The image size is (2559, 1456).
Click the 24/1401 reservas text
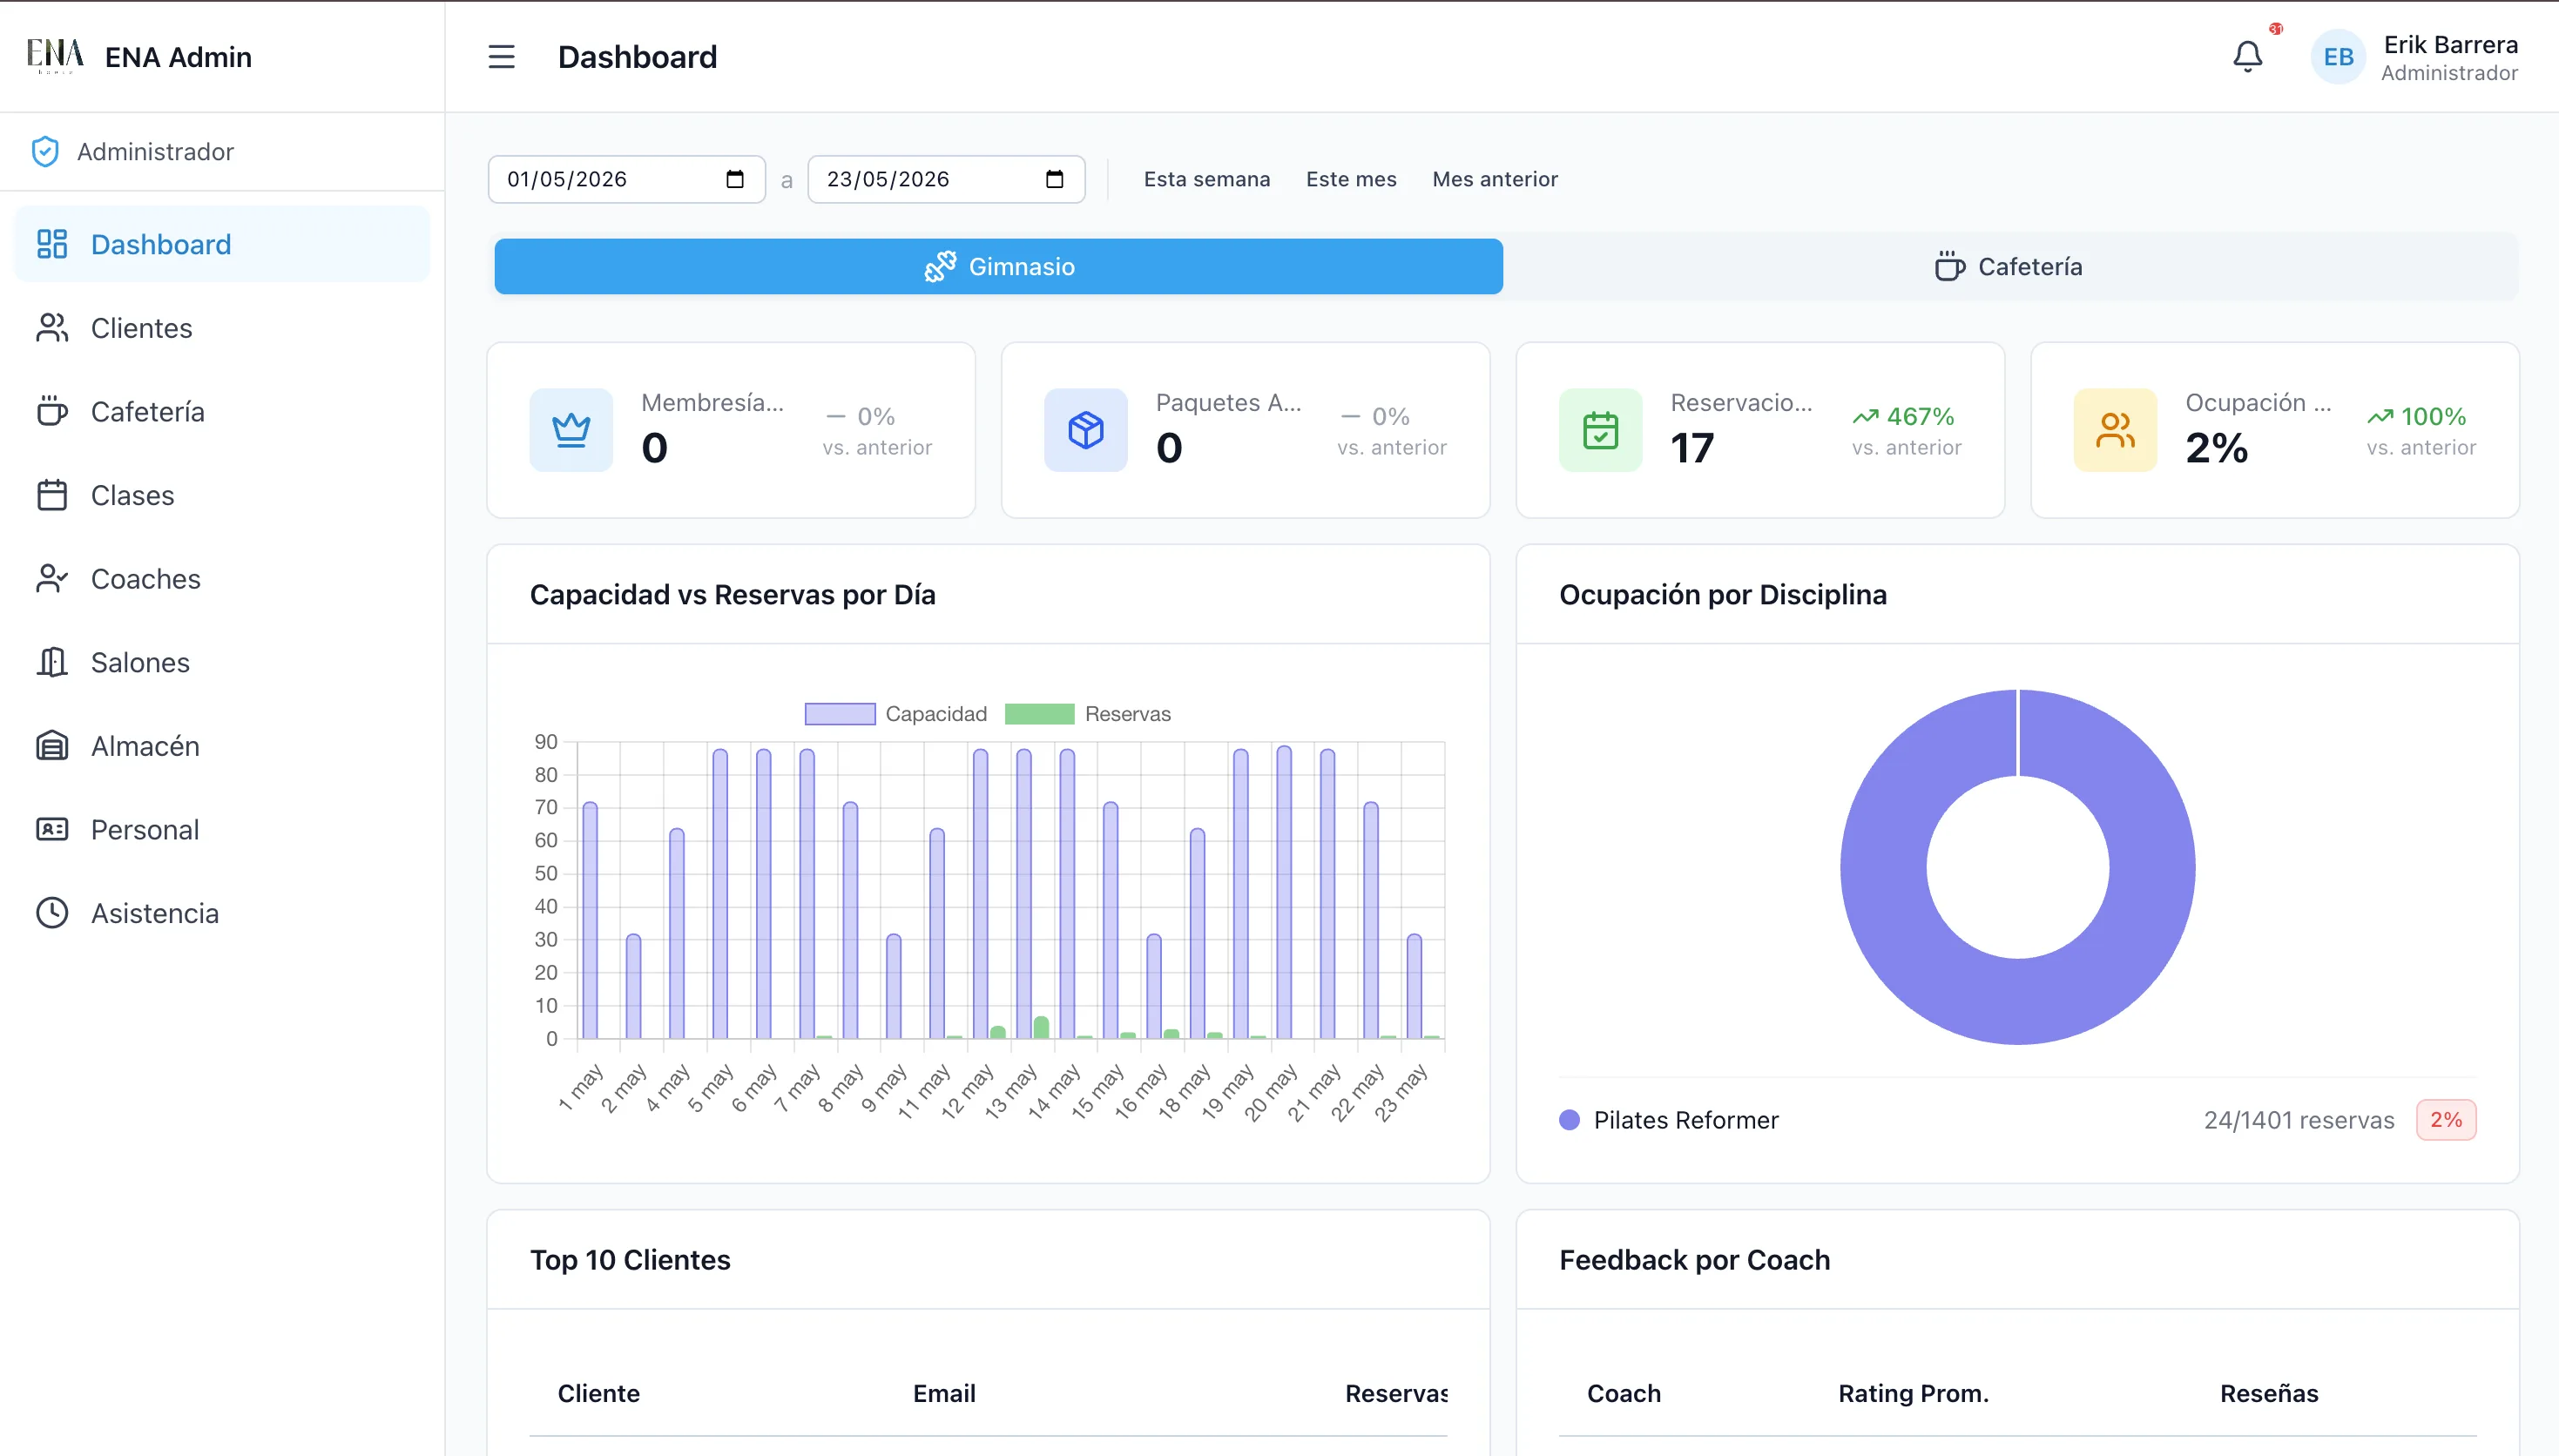2299,1120
